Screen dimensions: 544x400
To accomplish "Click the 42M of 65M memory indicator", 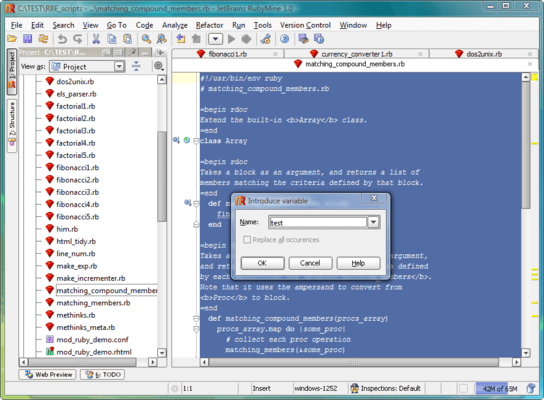I will pyautogui.click(x=500, y=388).
